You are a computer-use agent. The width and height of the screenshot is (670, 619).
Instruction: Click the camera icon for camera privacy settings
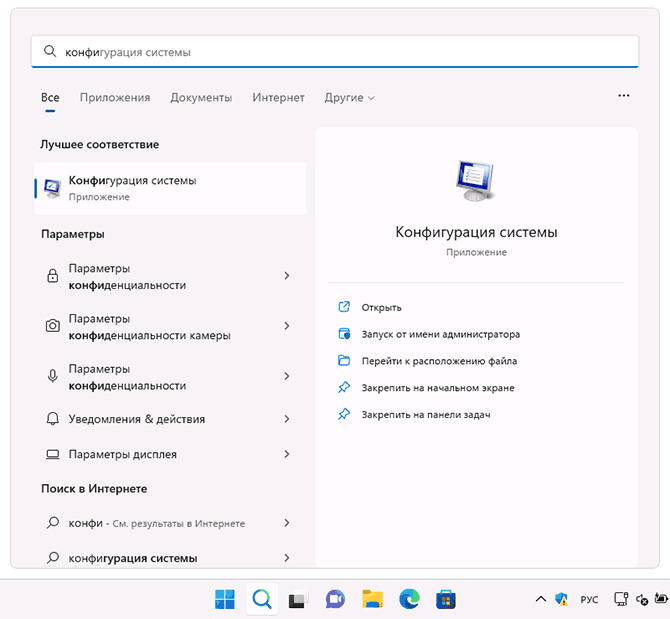pyautogui.click(x=53, y=326)
